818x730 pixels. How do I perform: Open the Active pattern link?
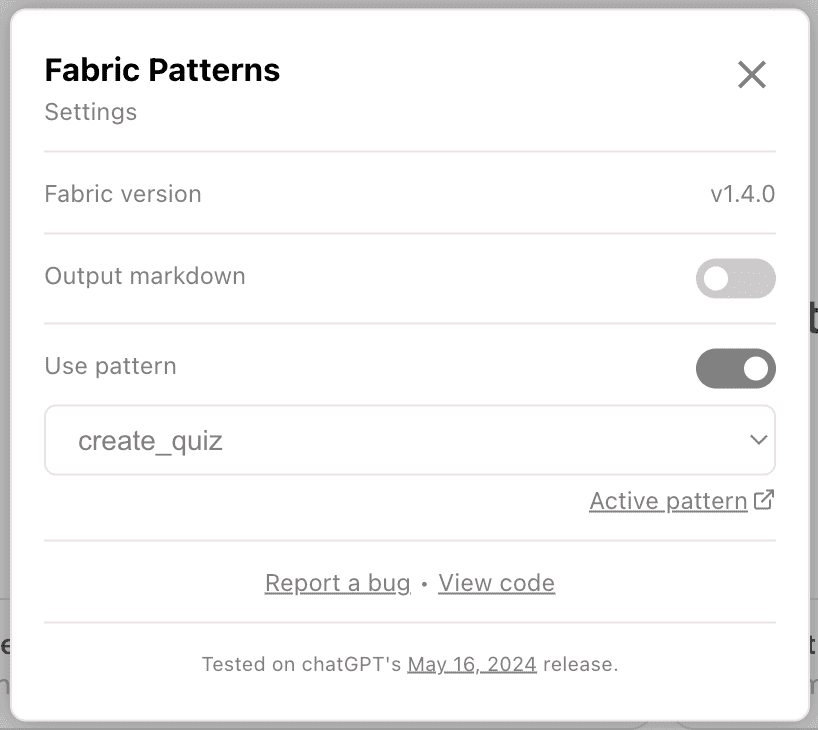[x=668, y=501]
